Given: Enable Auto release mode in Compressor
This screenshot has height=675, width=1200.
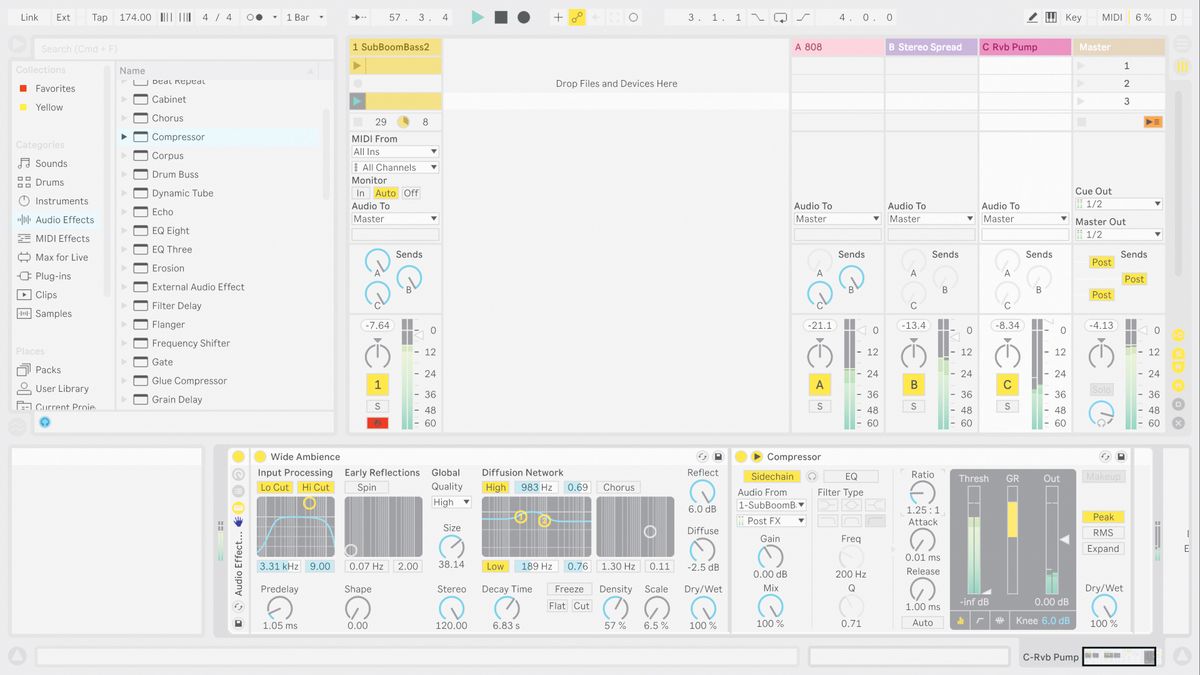Looking at the screenshot, I should [x=922, y=621].
